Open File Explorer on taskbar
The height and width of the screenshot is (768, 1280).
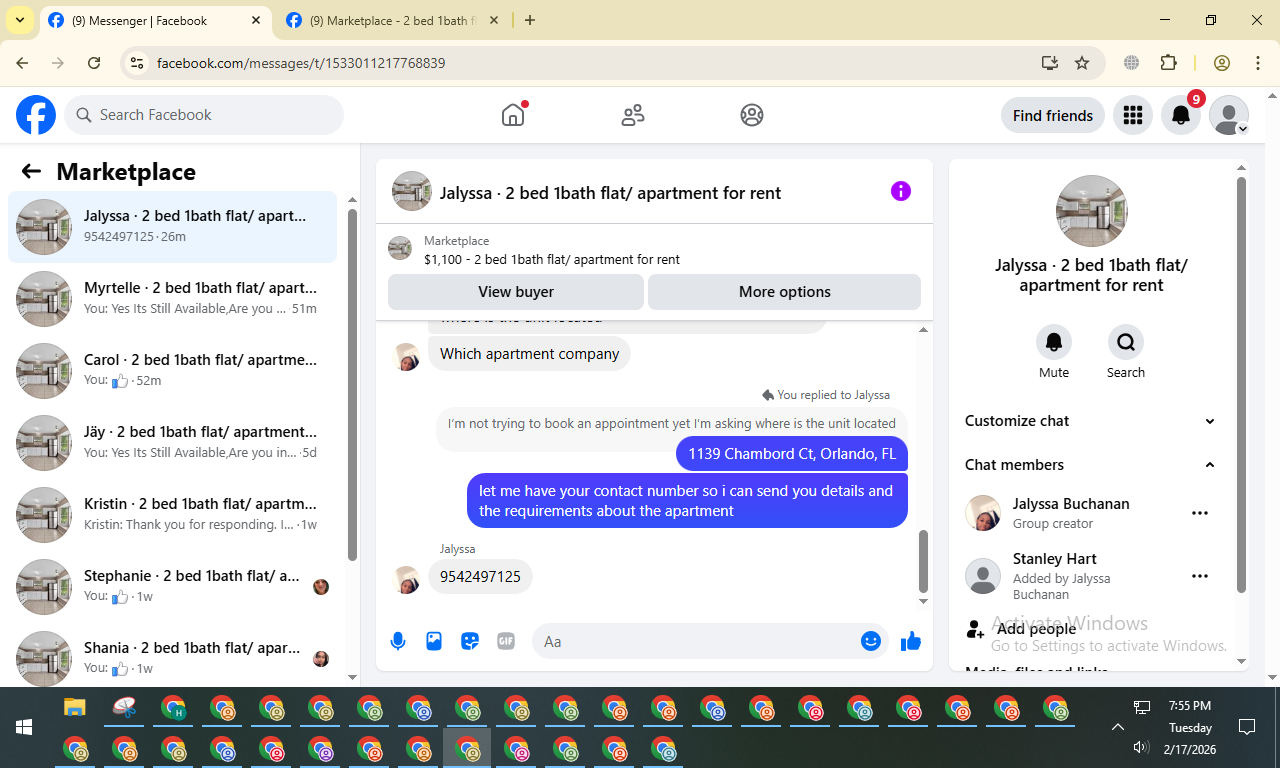tap(75, 708)
